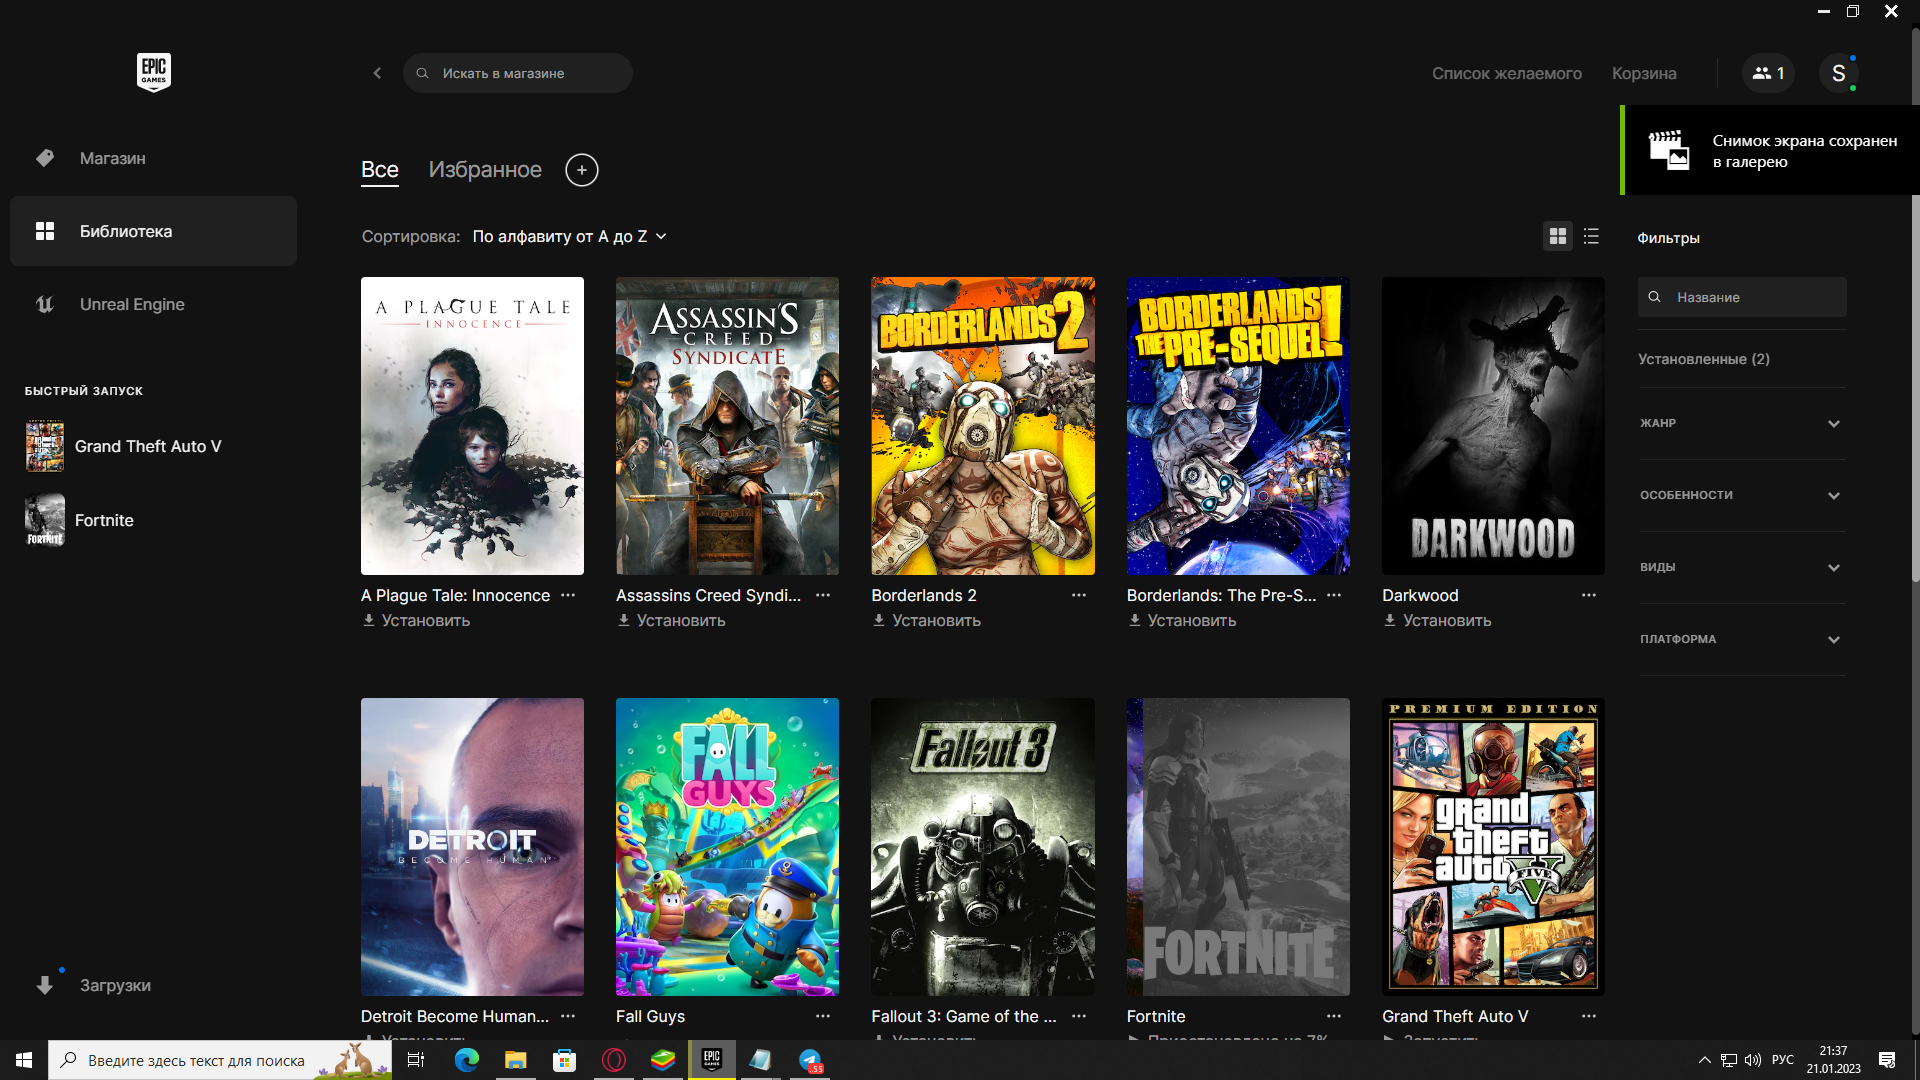Expand the Features filter
The height and width of the screenshot is (1080, 1920).
coord(1741,495)
